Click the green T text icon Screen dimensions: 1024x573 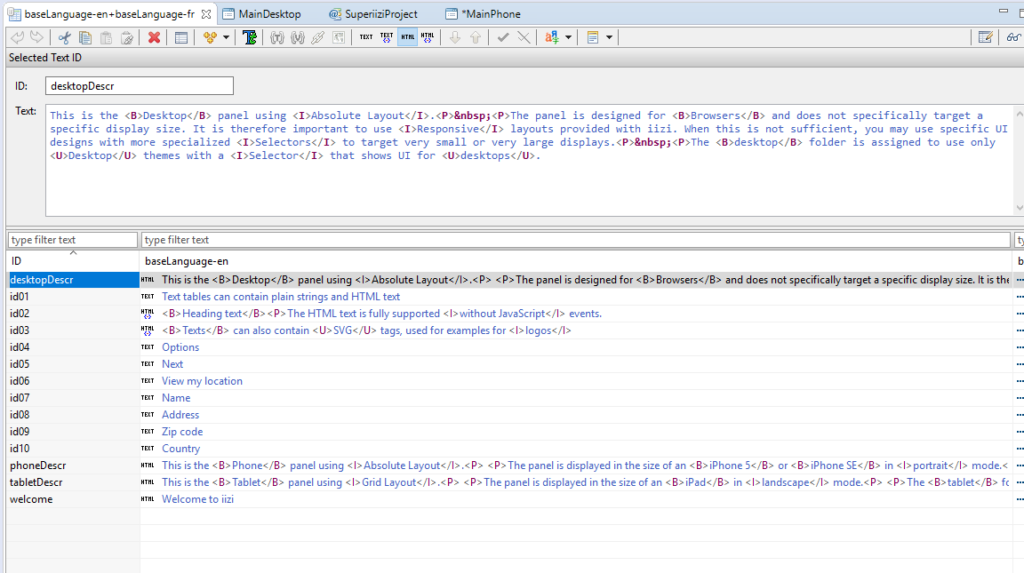point(250,38)
